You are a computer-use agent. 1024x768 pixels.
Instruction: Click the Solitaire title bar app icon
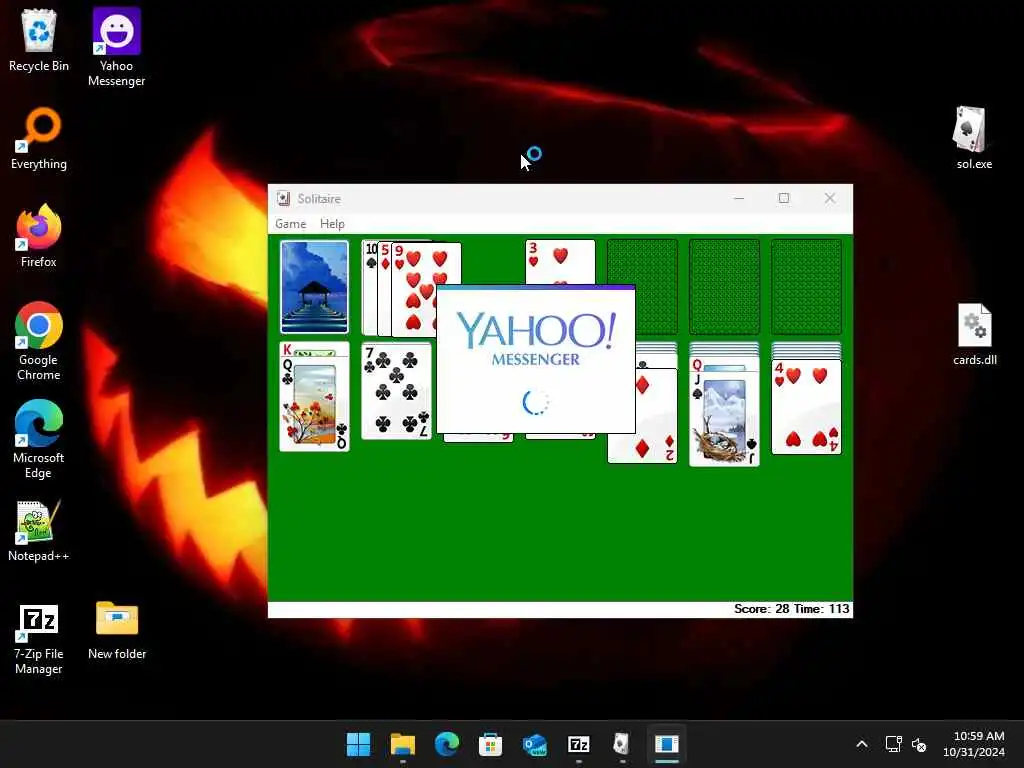tap(283, 199)
